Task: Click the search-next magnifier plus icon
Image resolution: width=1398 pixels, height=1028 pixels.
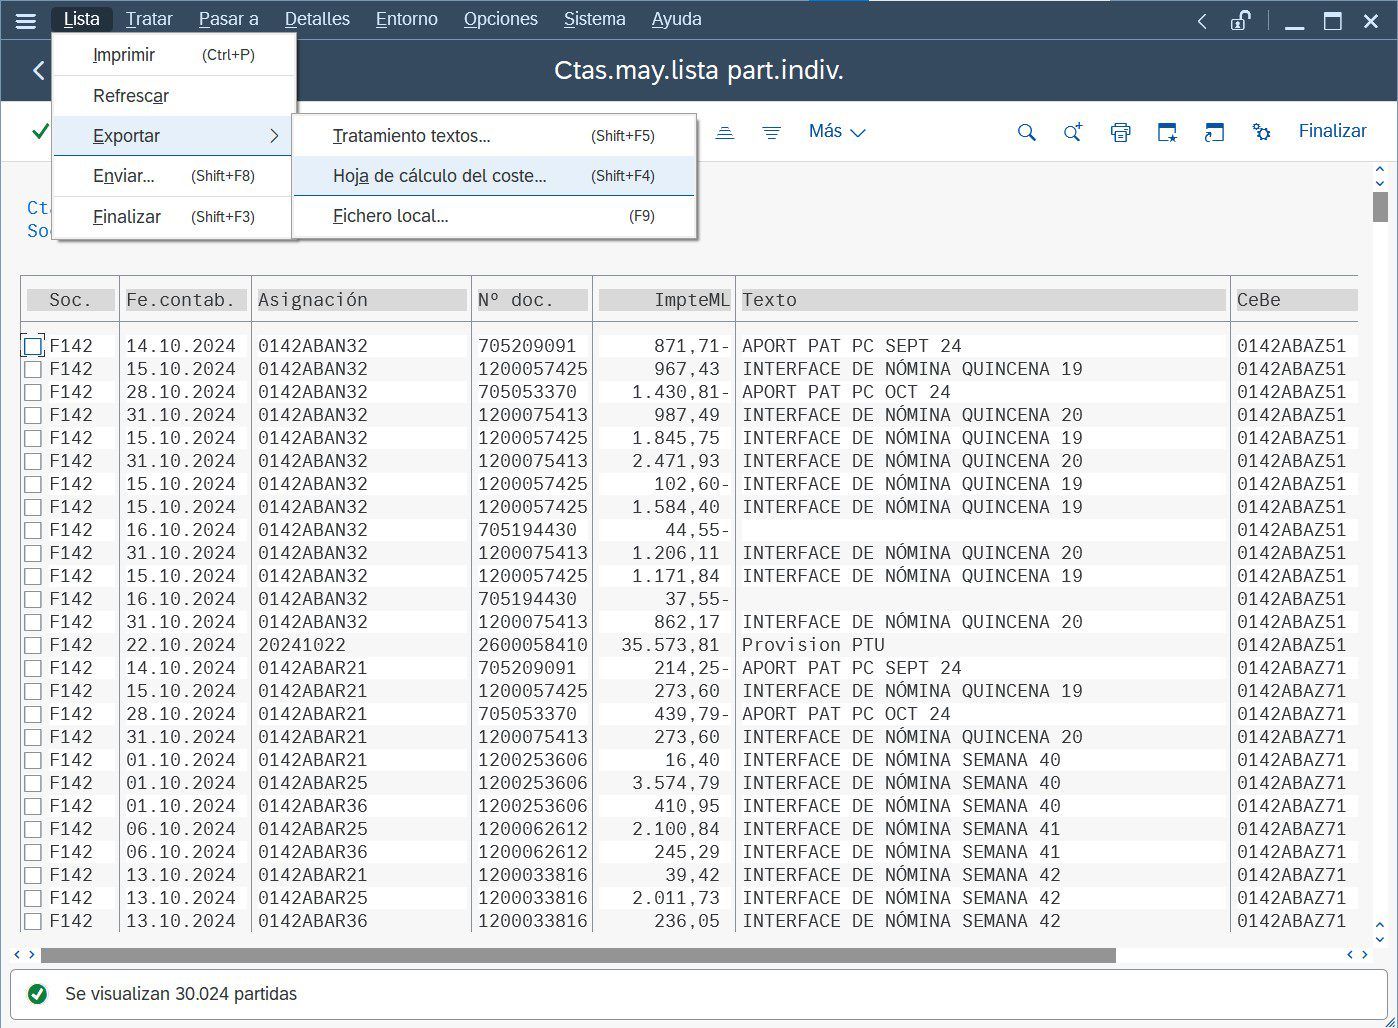Action: coord(1073,132)
